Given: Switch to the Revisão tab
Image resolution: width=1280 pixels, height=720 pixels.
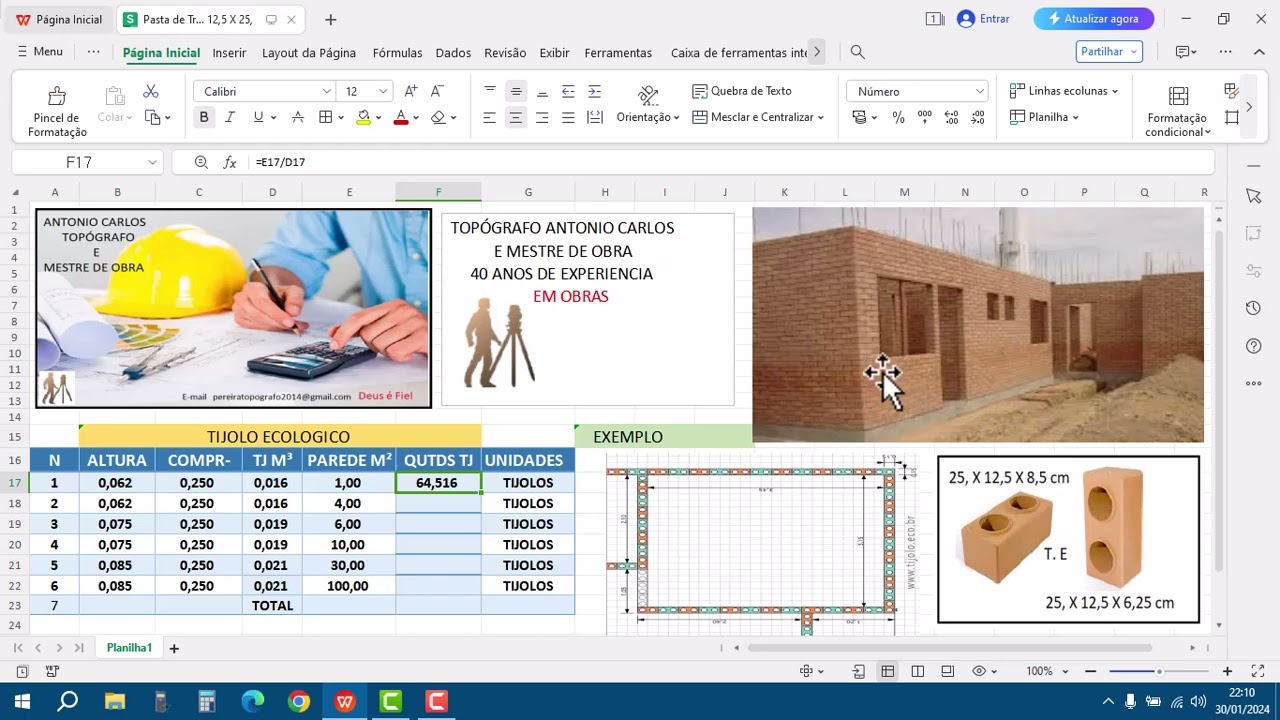Looking at the screenshot, I should click(x=505, y=53).
